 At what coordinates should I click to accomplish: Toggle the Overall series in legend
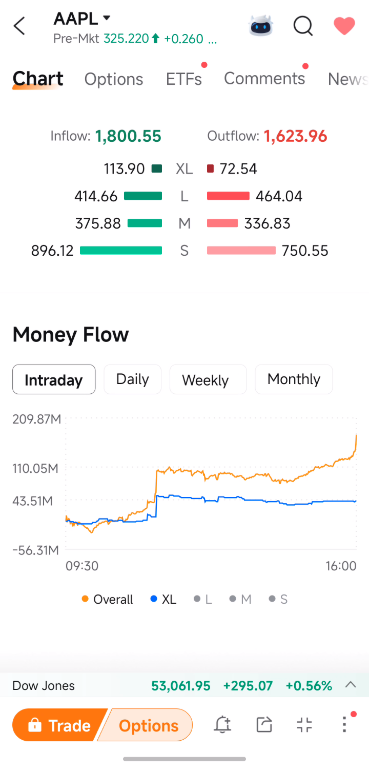coord(107,599)
